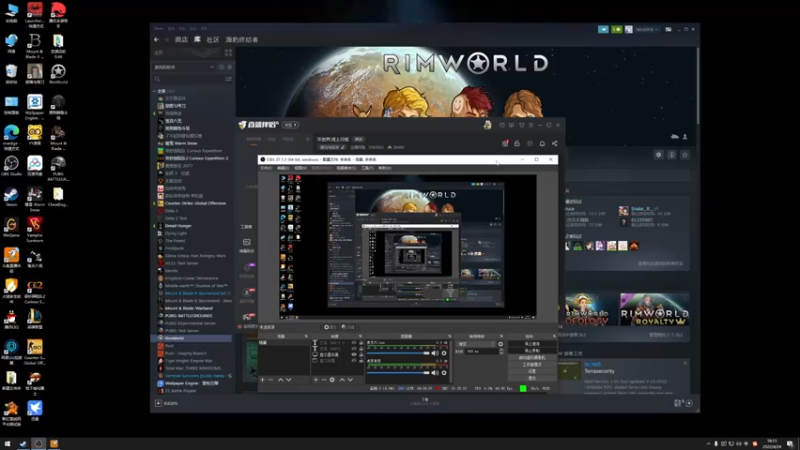Switch to Steam from the taskbar
This screenshot has height=450, width=800.
23,444
